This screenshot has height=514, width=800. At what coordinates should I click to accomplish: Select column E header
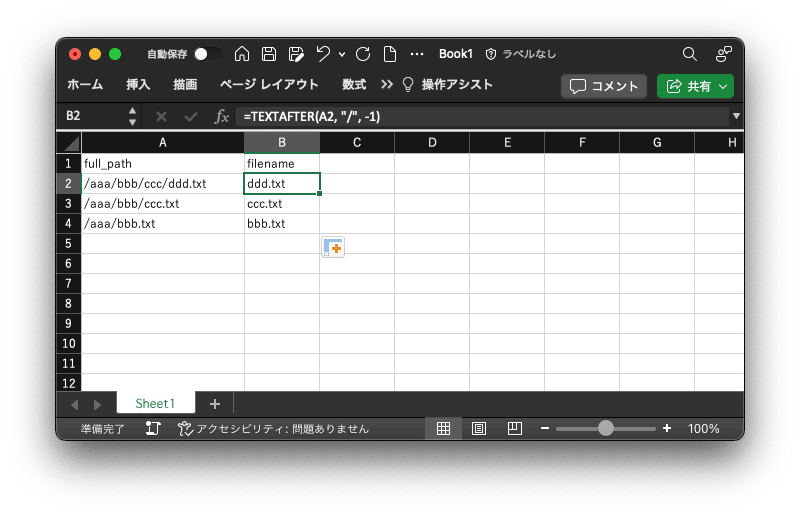pyautogui.click(x=507, y=143)
